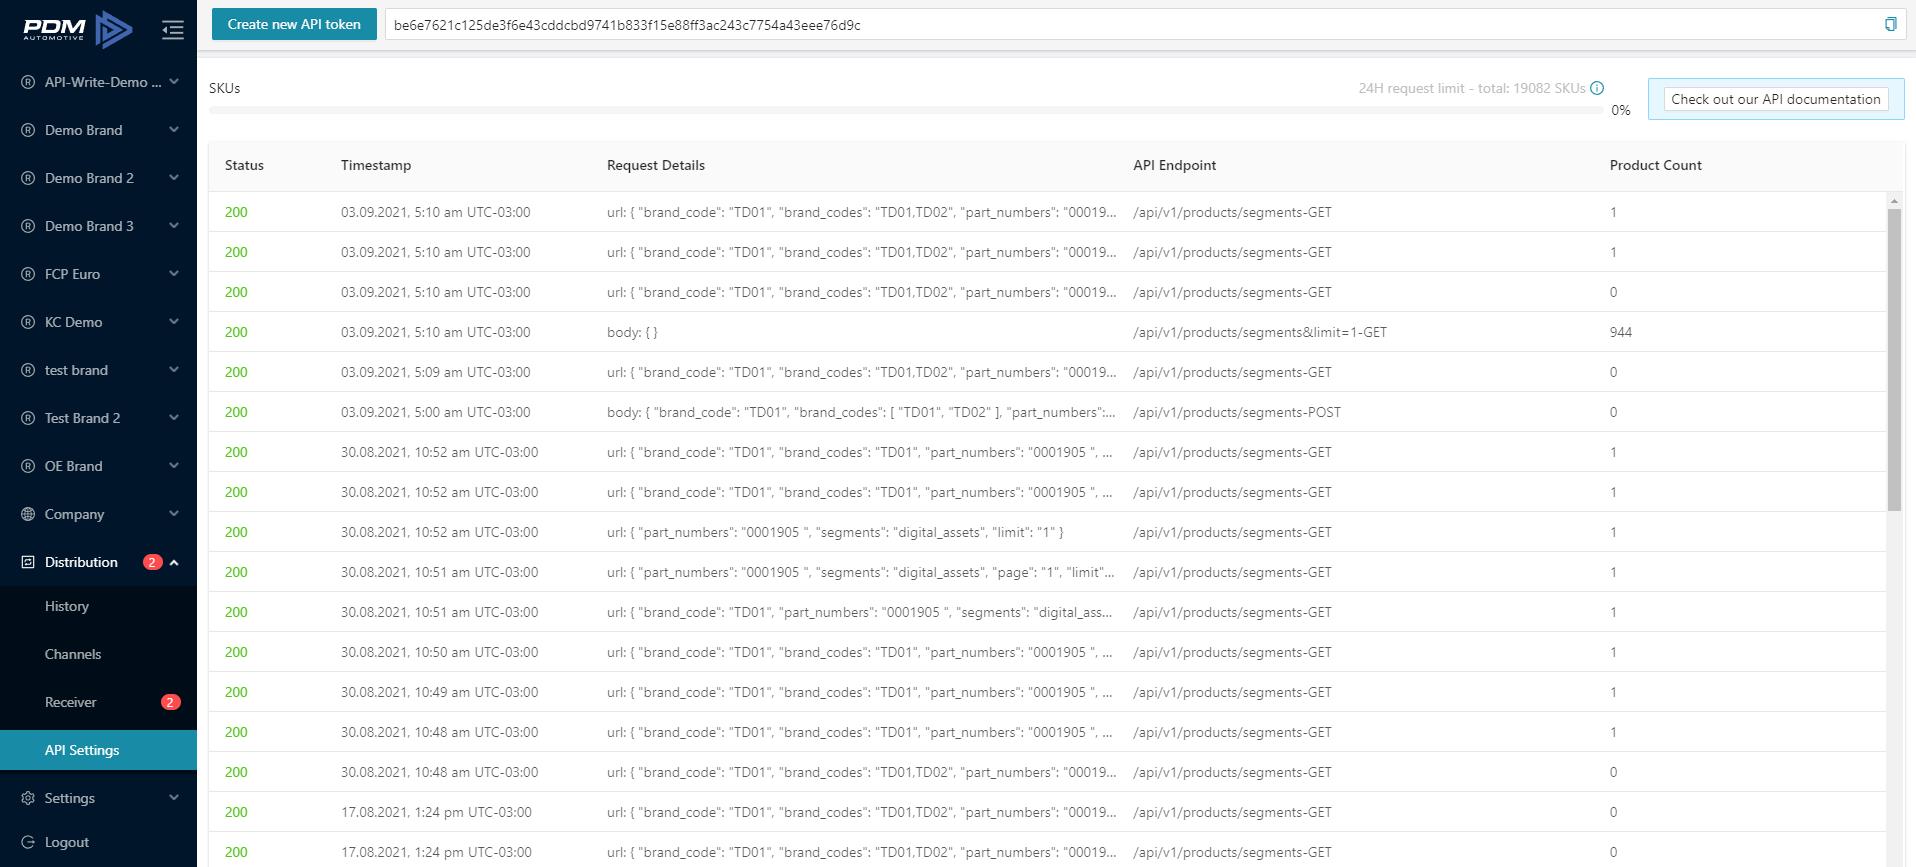Expand the Demo Brand 2 chevron
The image size is (1916, 867).
click(174, 178)
